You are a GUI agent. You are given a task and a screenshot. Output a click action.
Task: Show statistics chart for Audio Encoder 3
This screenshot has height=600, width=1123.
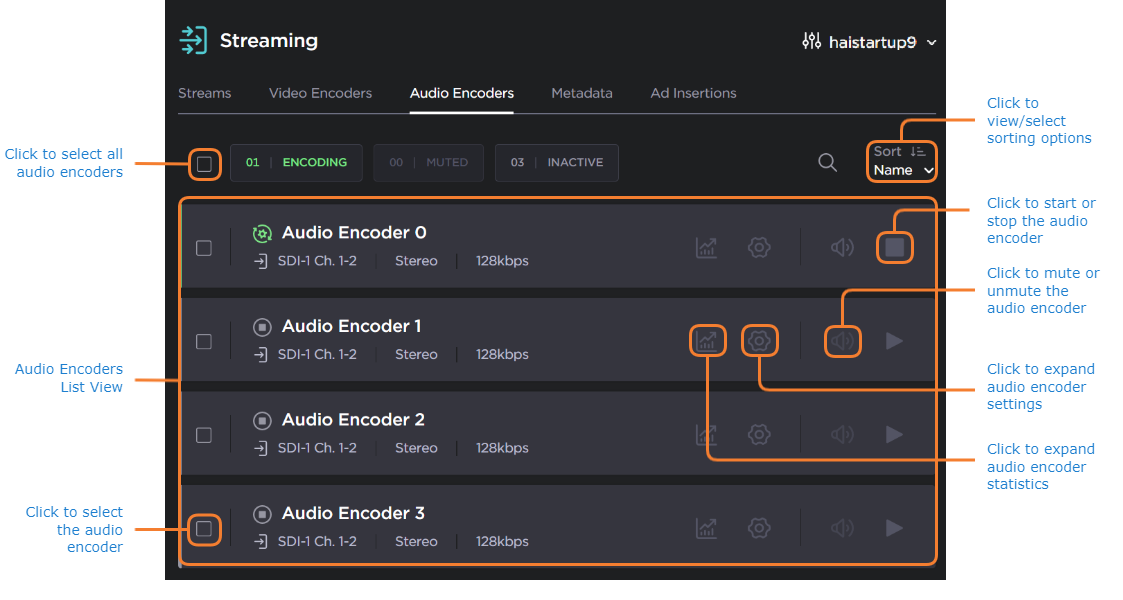(707, 528)
